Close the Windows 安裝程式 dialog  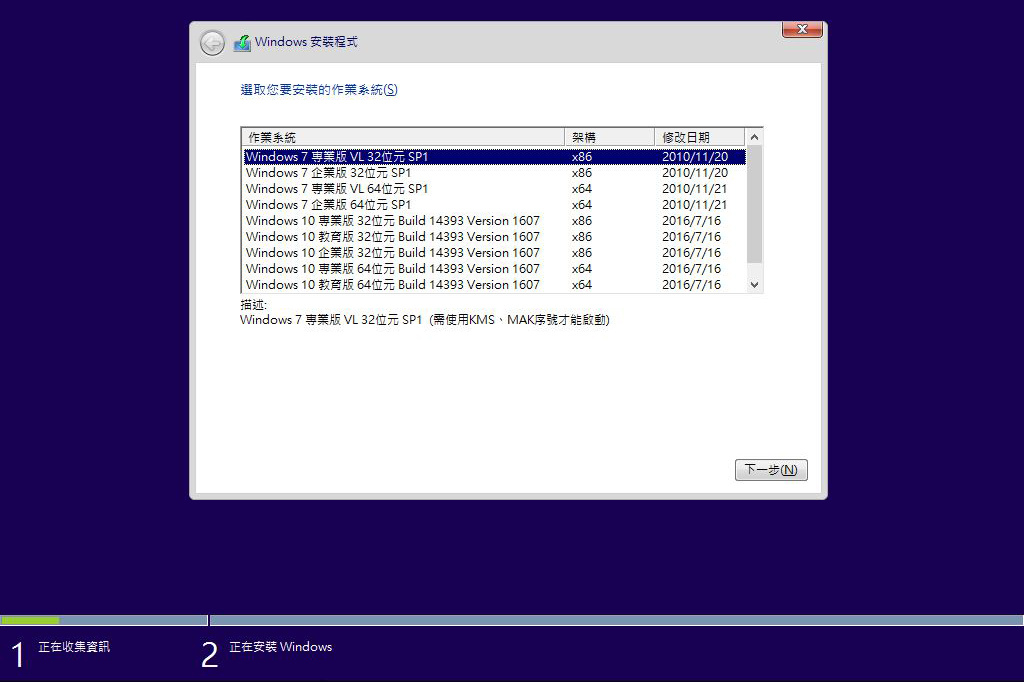pyautogui.click(x=802, y=29)
